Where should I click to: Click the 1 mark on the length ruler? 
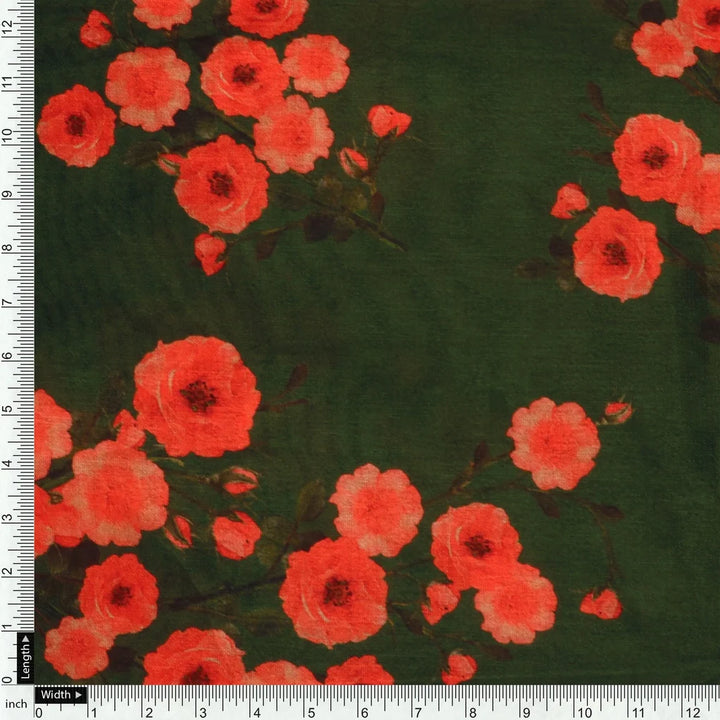8,627
